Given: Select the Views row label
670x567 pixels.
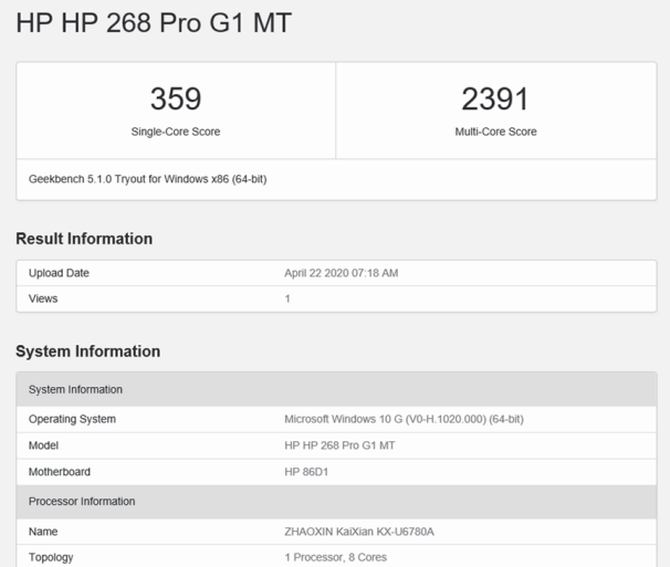Looking at the screenshot, I should pyautogui.click(x=43, y=298).
